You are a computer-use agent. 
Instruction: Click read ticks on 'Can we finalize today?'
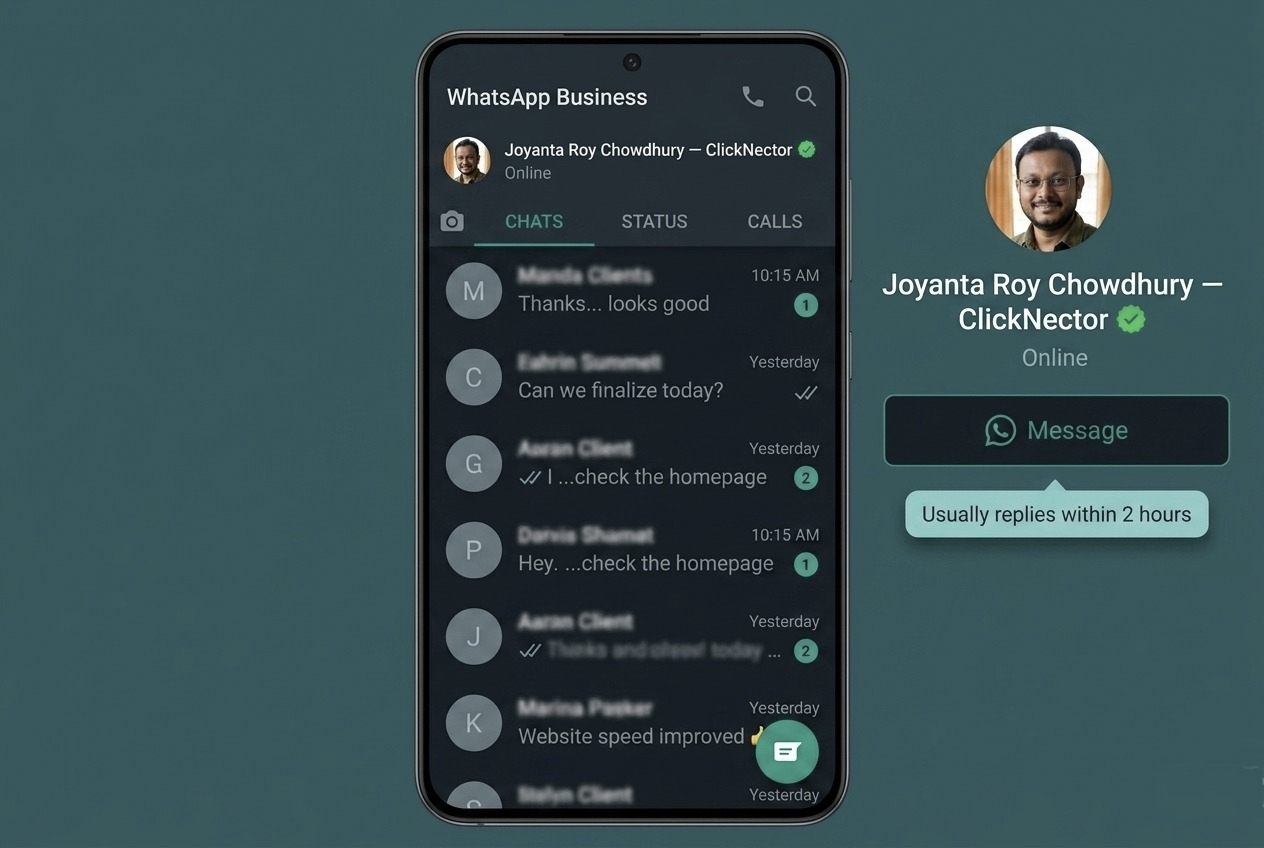click(806, 393)
